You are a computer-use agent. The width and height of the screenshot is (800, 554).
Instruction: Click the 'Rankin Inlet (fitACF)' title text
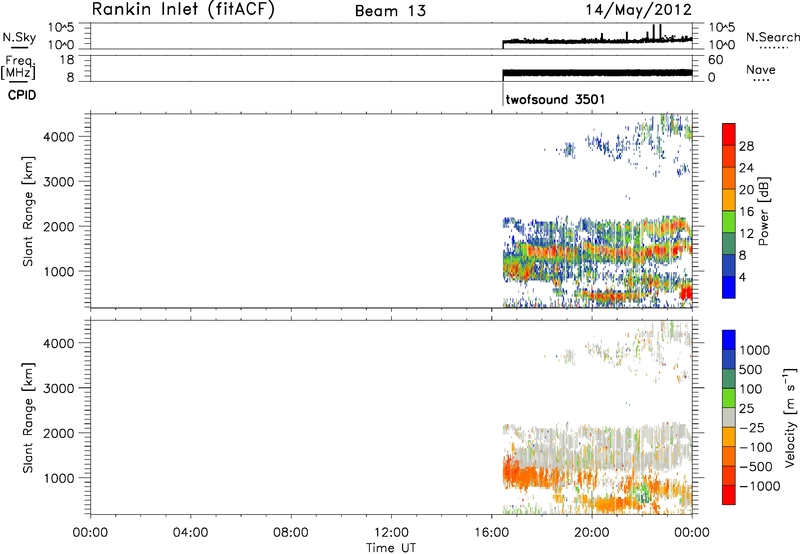click(x=183, y=10)
